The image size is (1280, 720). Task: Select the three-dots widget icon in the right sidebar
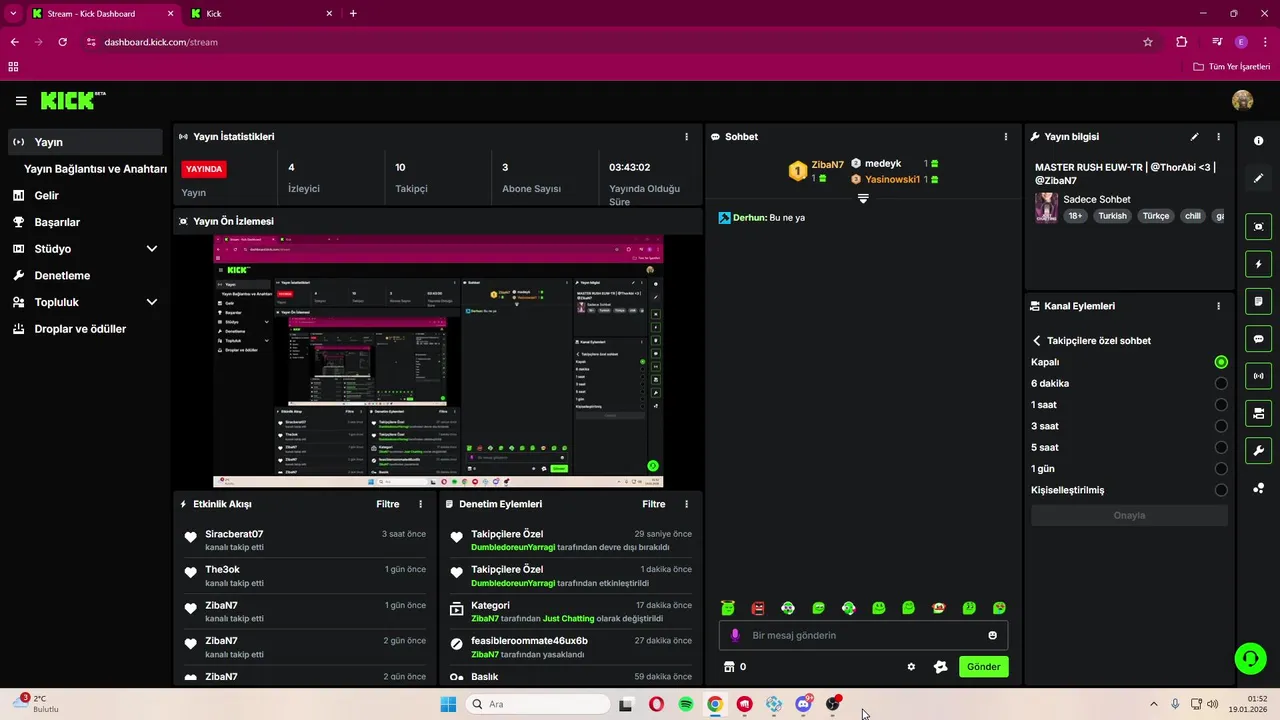[x=1258, y=488]
